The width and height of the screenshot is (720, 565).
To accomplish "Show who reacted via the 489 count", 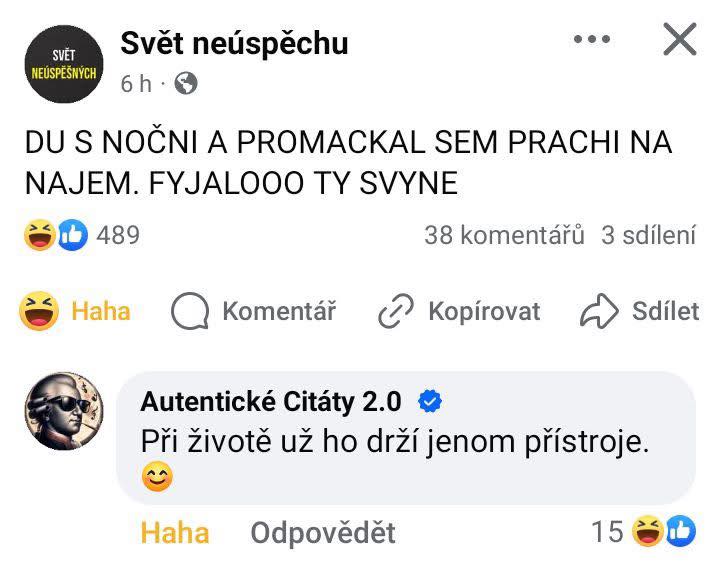I will pyautogui.click(x=118, y=235).
